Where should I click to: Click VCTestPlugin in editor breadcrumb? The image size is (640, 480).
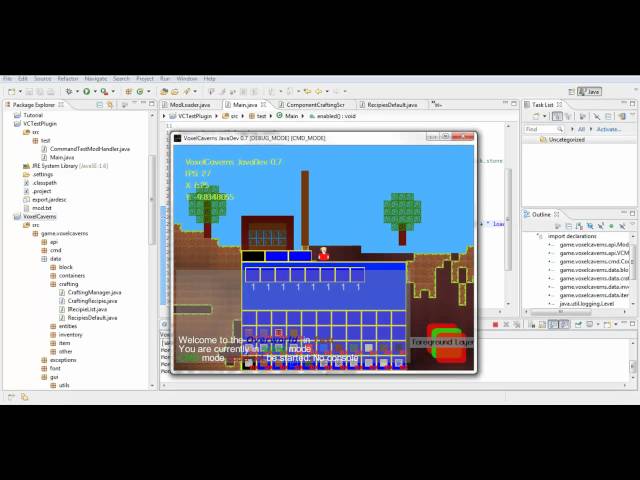[195, 116]
